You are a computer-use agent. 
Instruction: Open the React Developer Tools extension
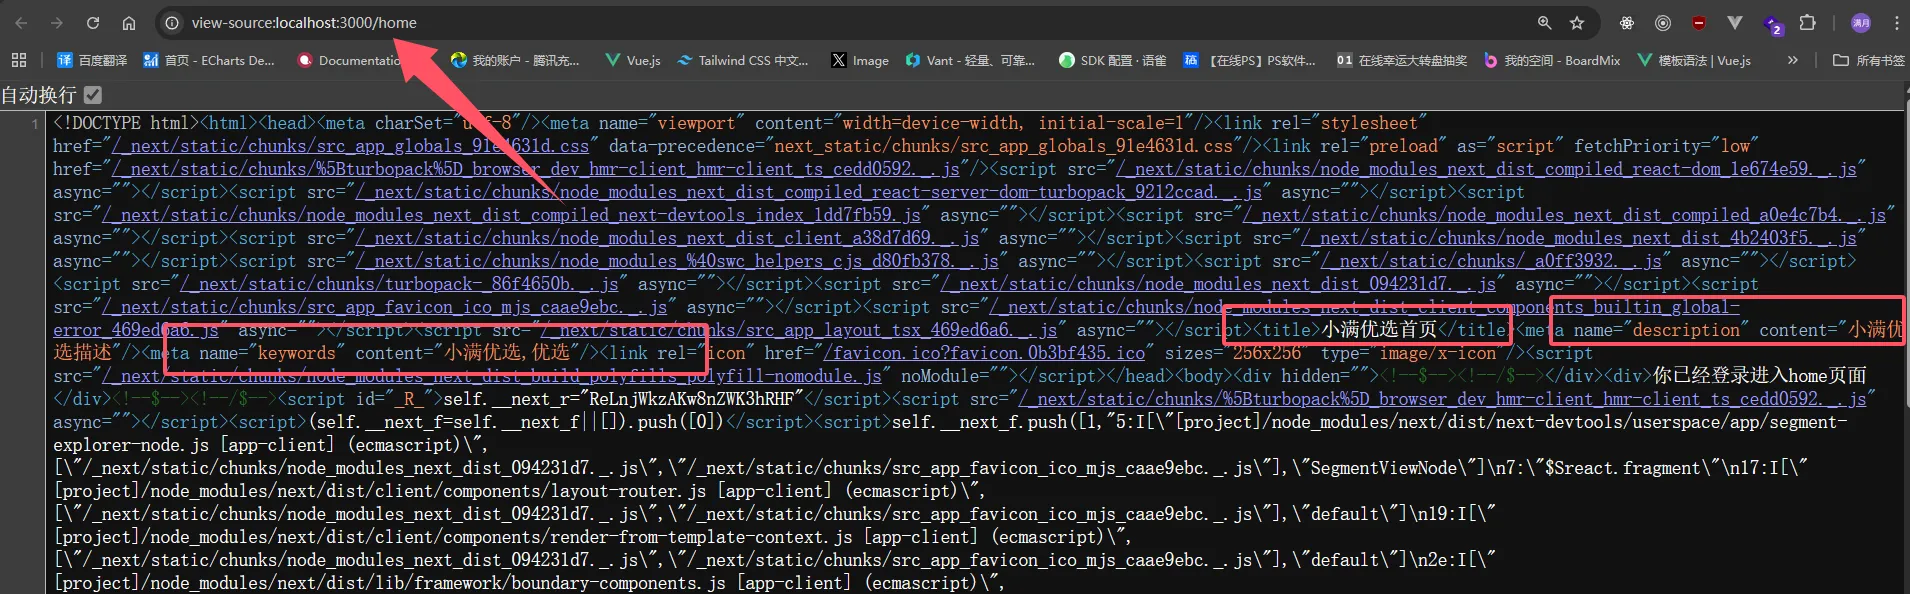(x=1627, y=22)
